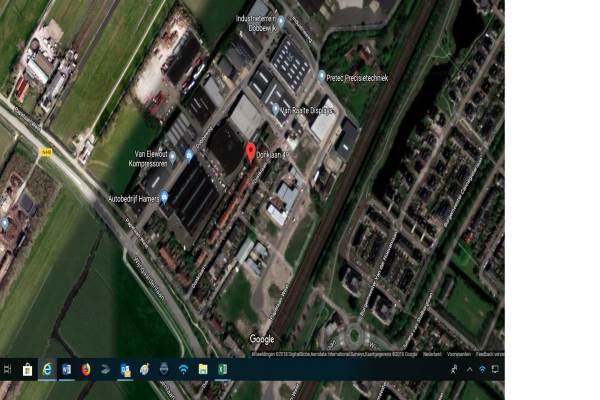Switch to Outlook in the taskbar
The width and height of the screenshot is (600, 400).
pyautogui.click(x=126, y=370)
